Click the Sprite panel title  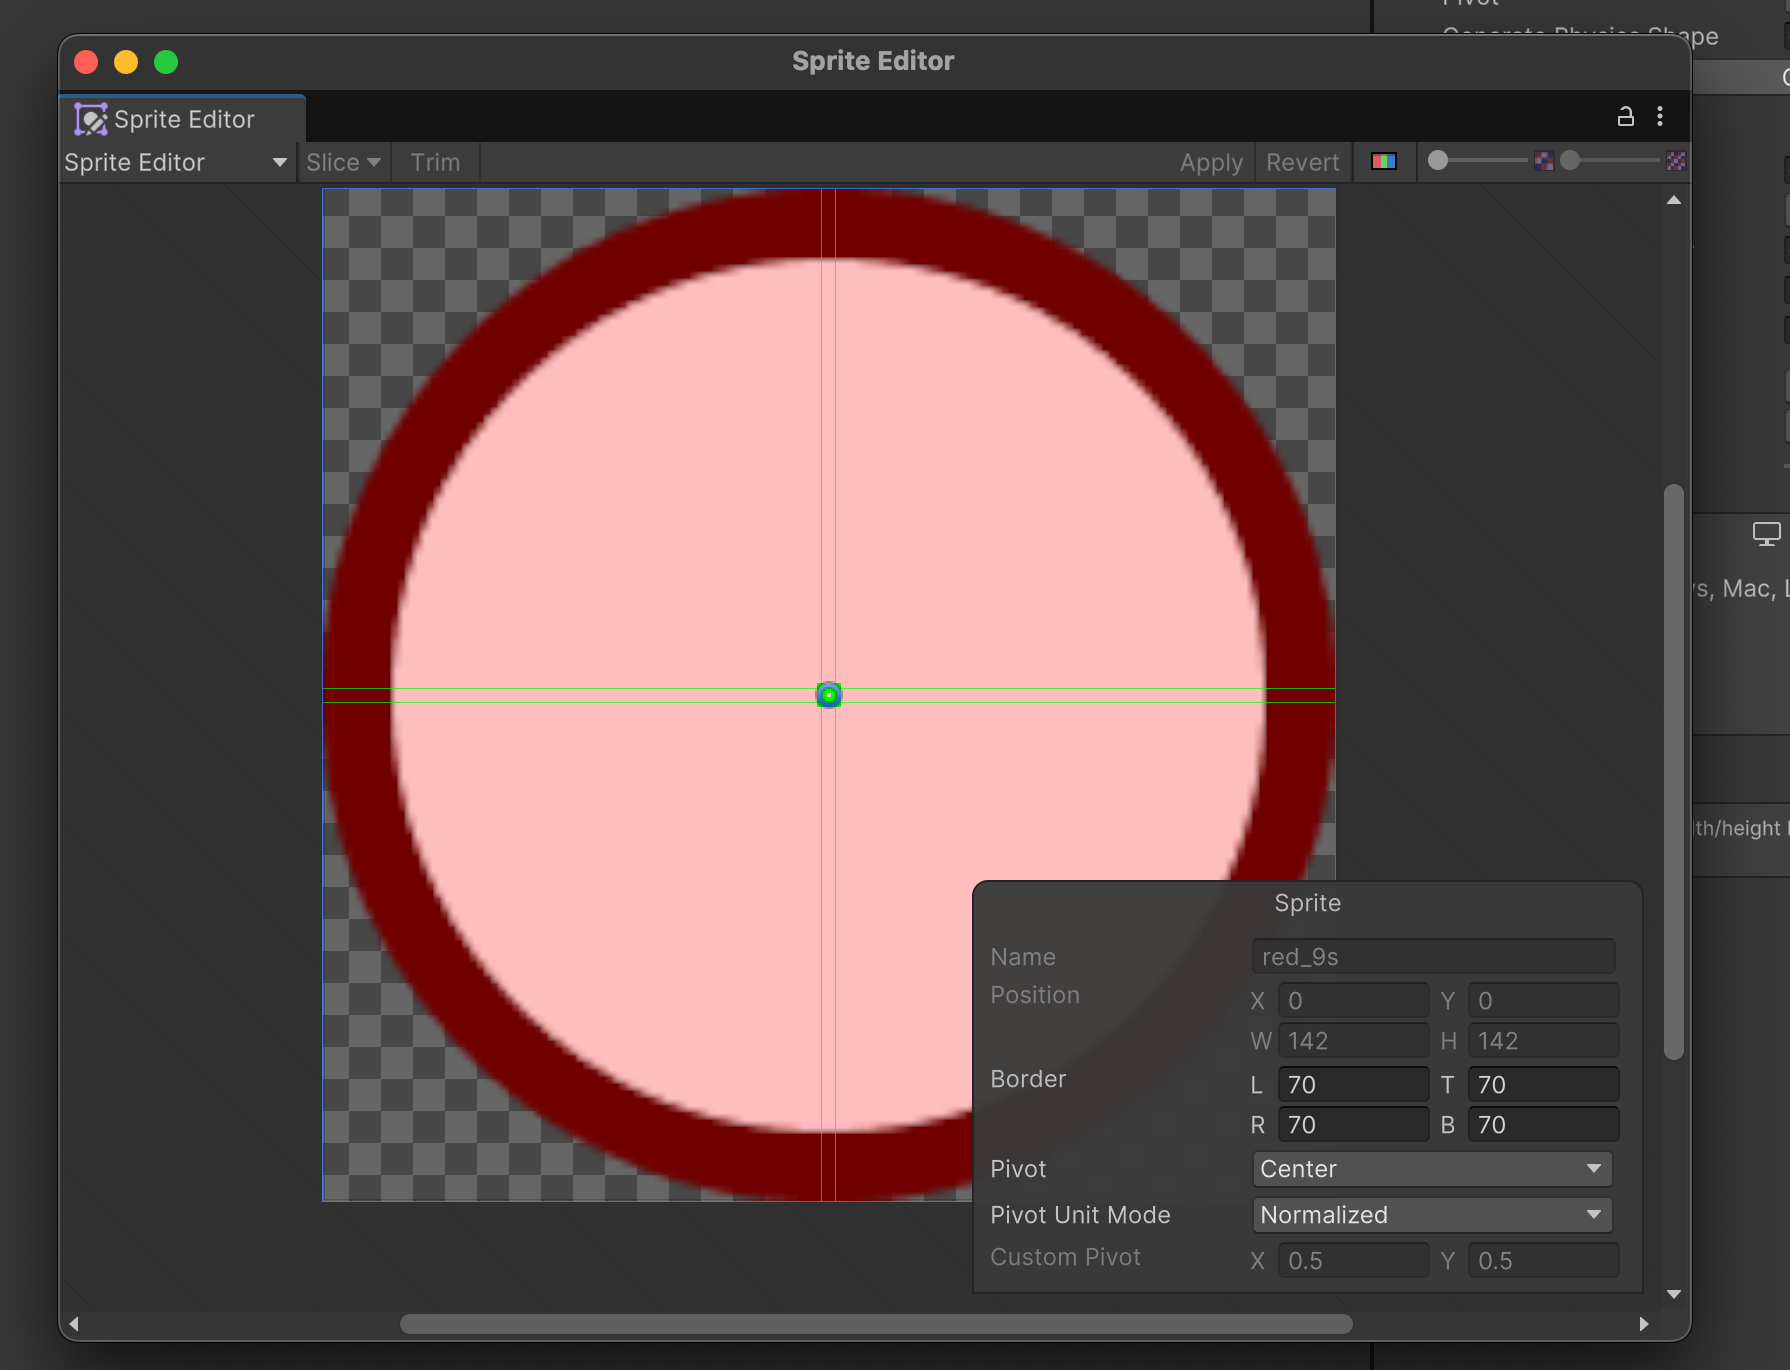click(x=1307, y=903)
